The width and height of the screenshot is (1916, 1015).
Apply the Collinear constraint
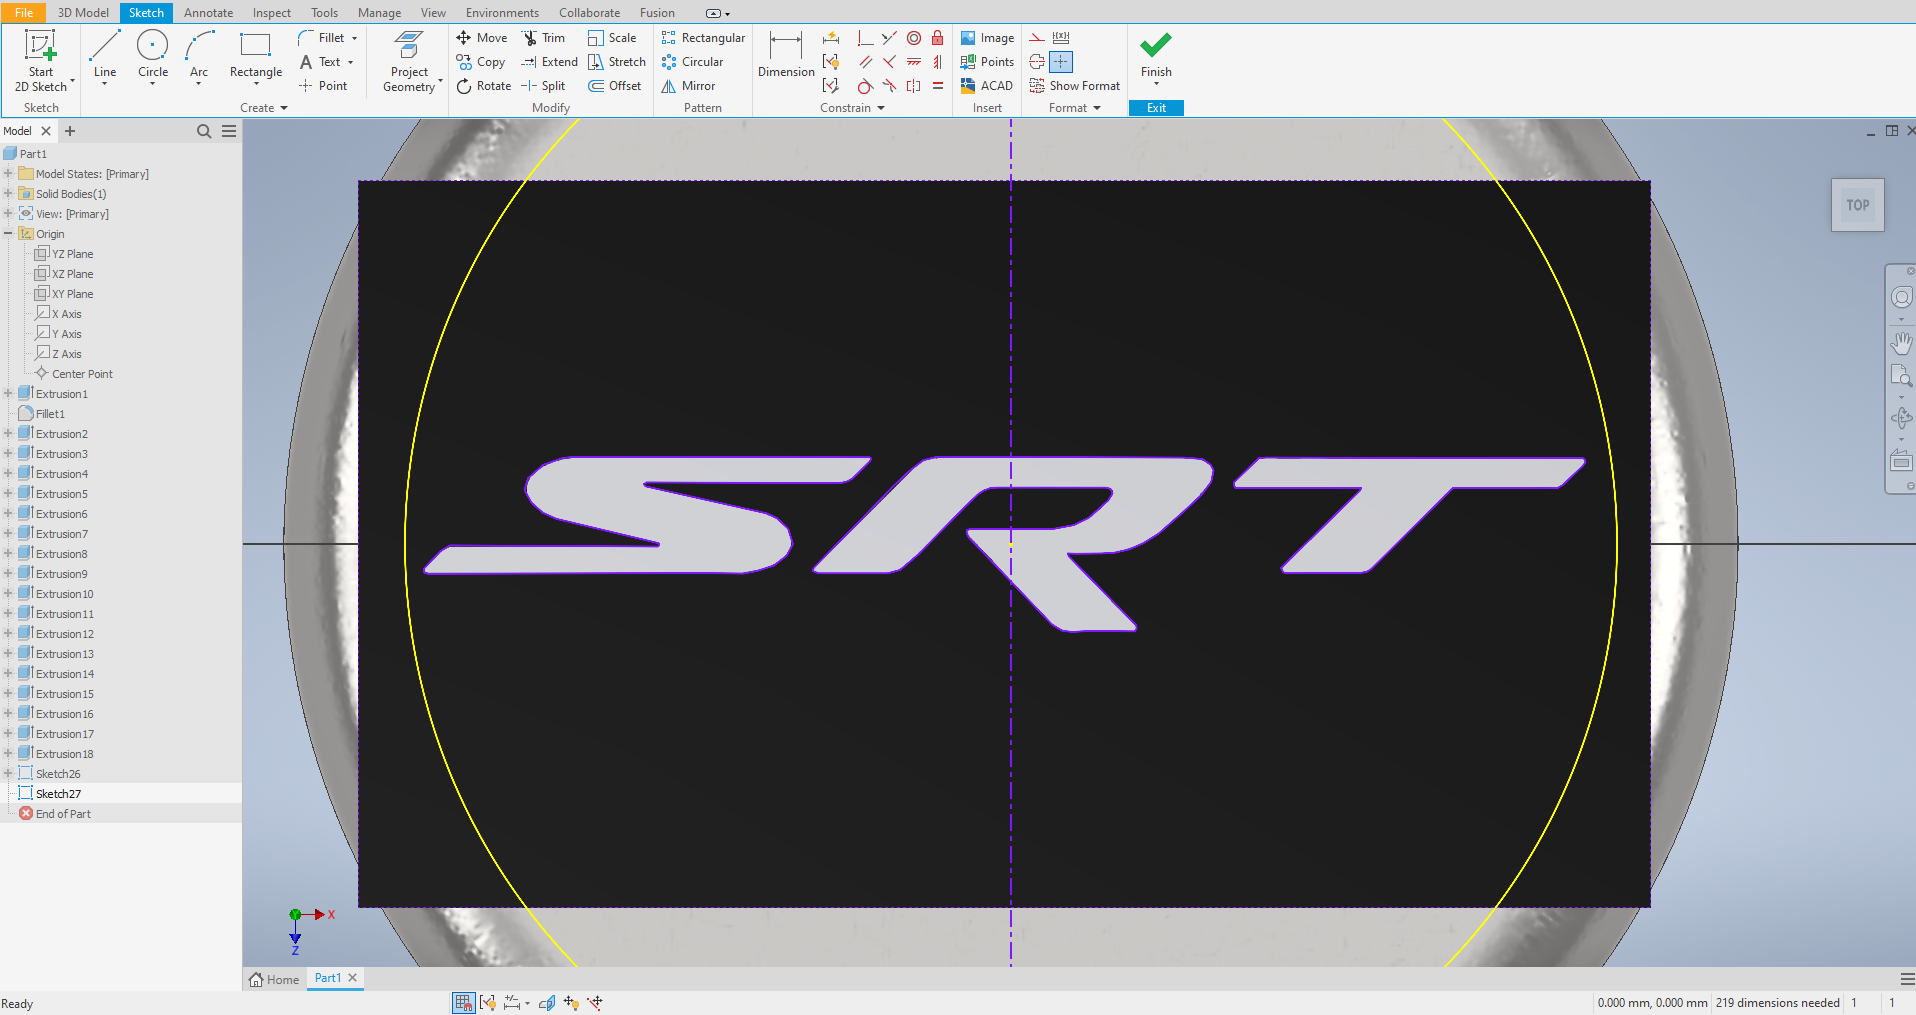tap(889, 38)
